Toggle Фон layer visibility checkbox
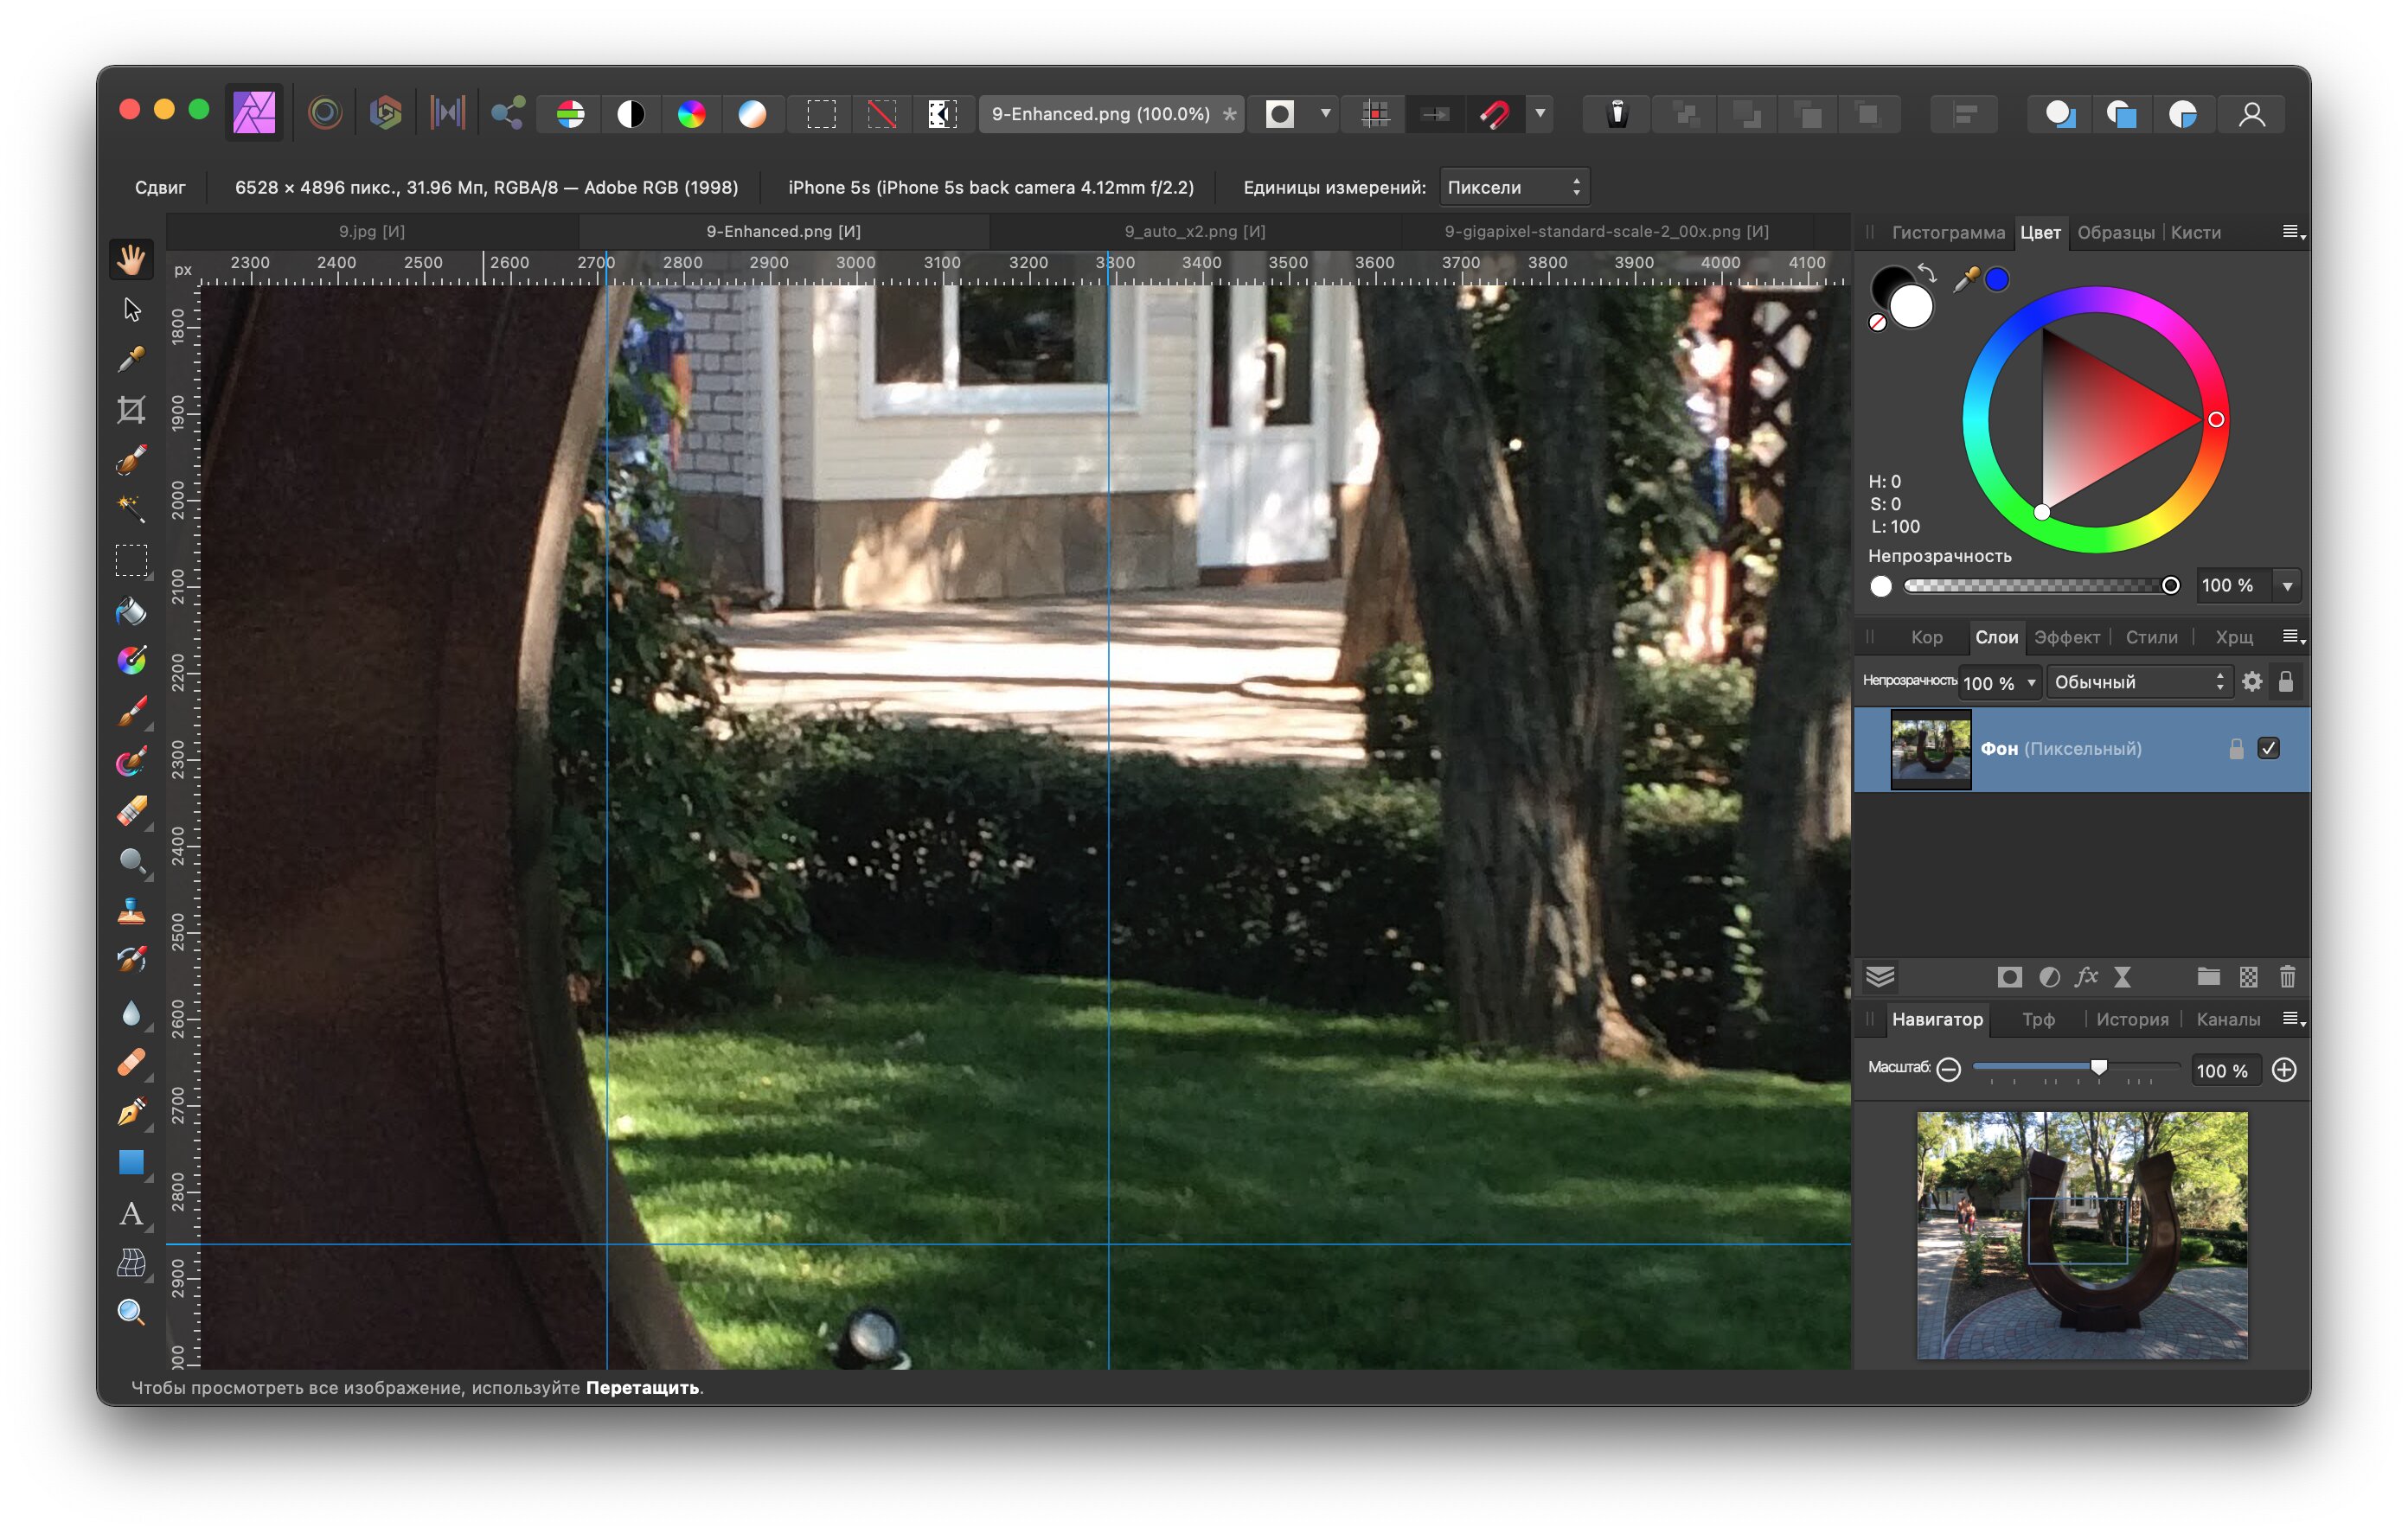This screenshot has width=2408, height=1534. pos(2268,748)
